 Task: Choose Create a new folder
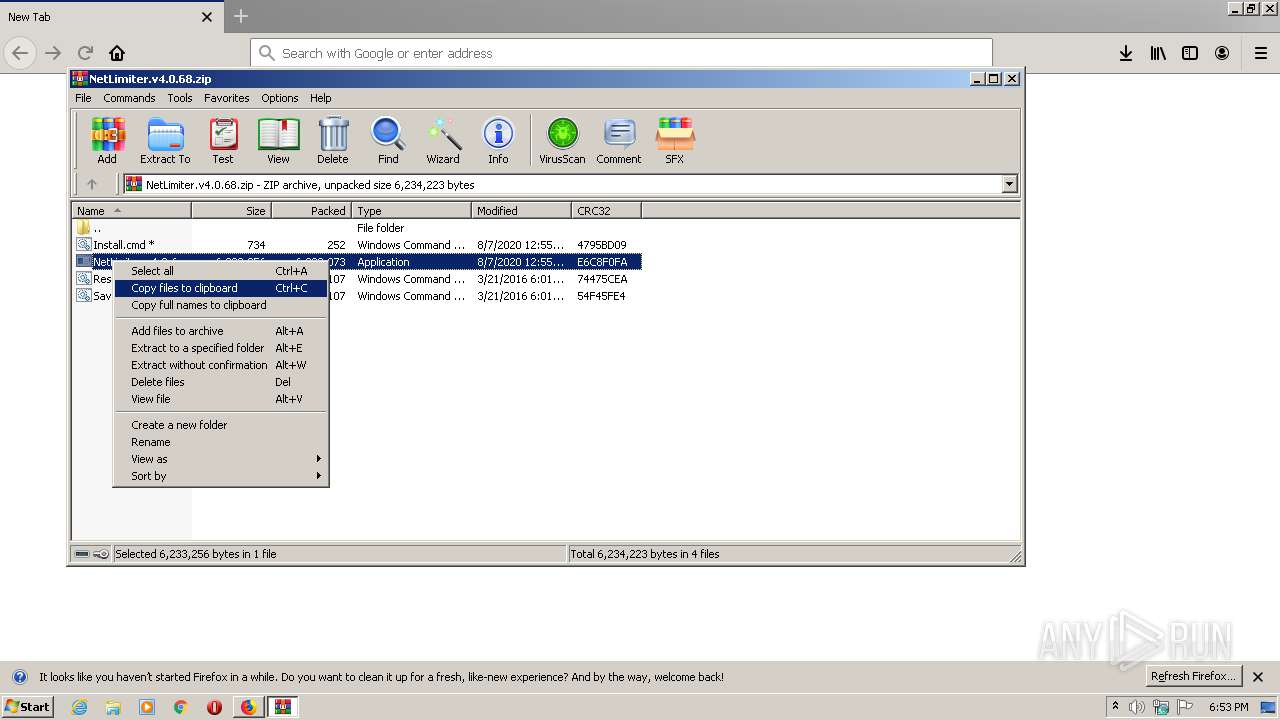coord(221,425)
